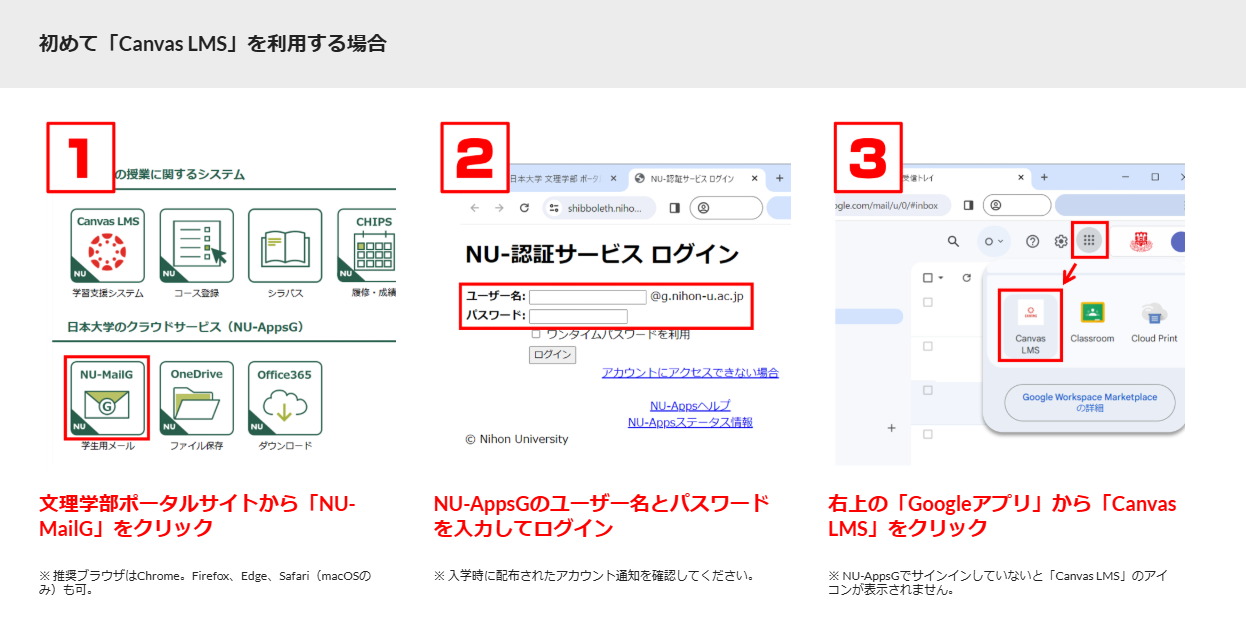Open a new tab in the step 3 browser
This screenshot has height=629, width=1246.
[x=1044, y=177]
